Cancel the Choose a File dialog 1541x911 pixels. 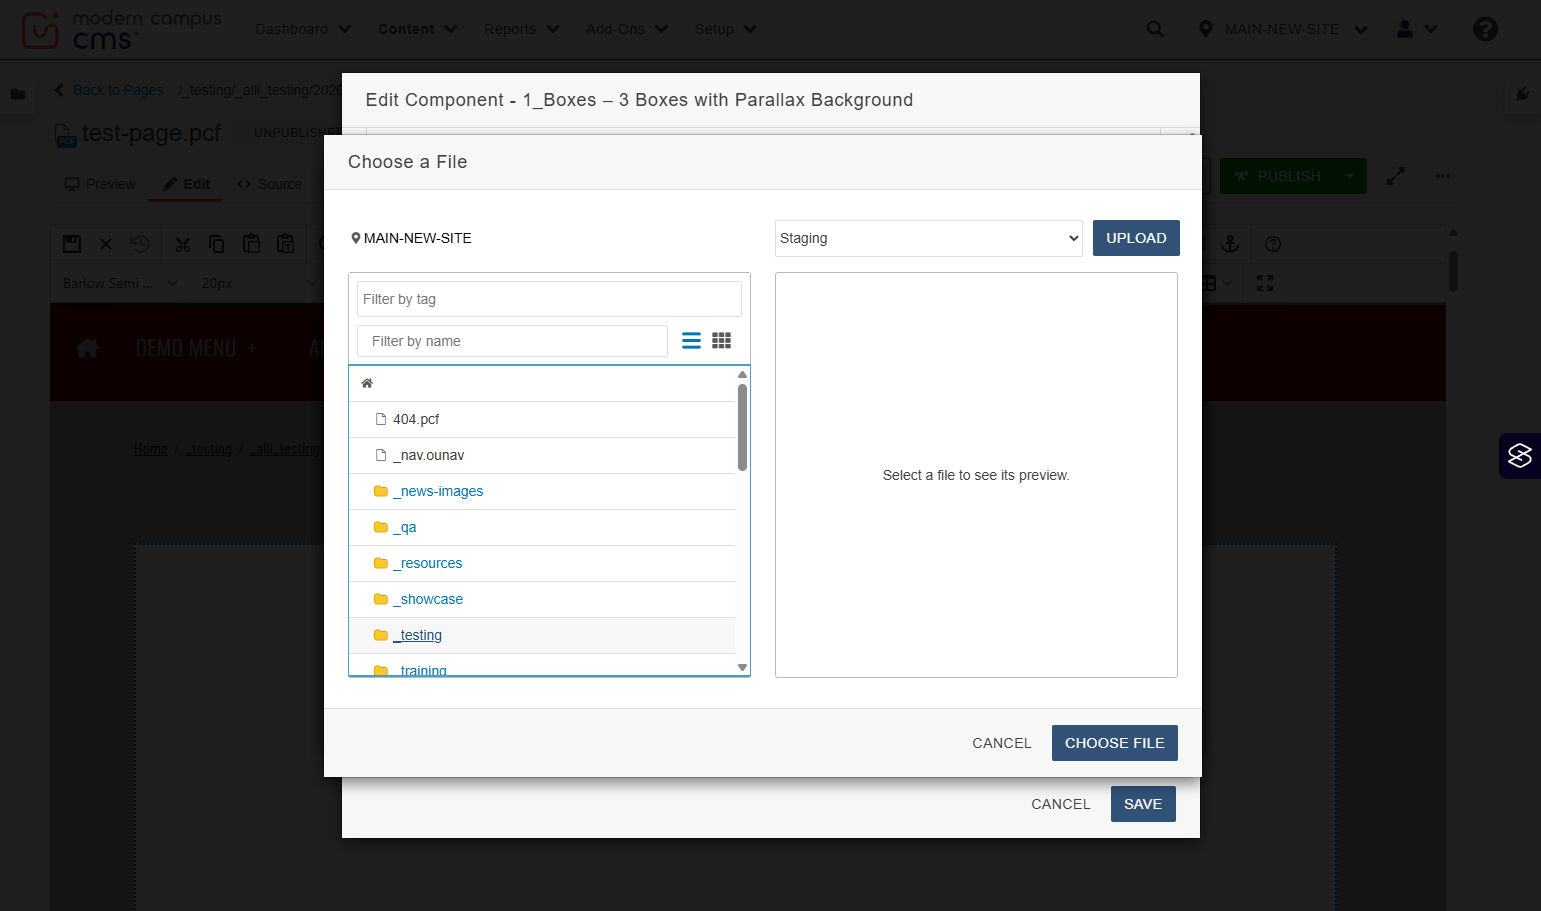pyautogui.click(x=1001, y=743)
